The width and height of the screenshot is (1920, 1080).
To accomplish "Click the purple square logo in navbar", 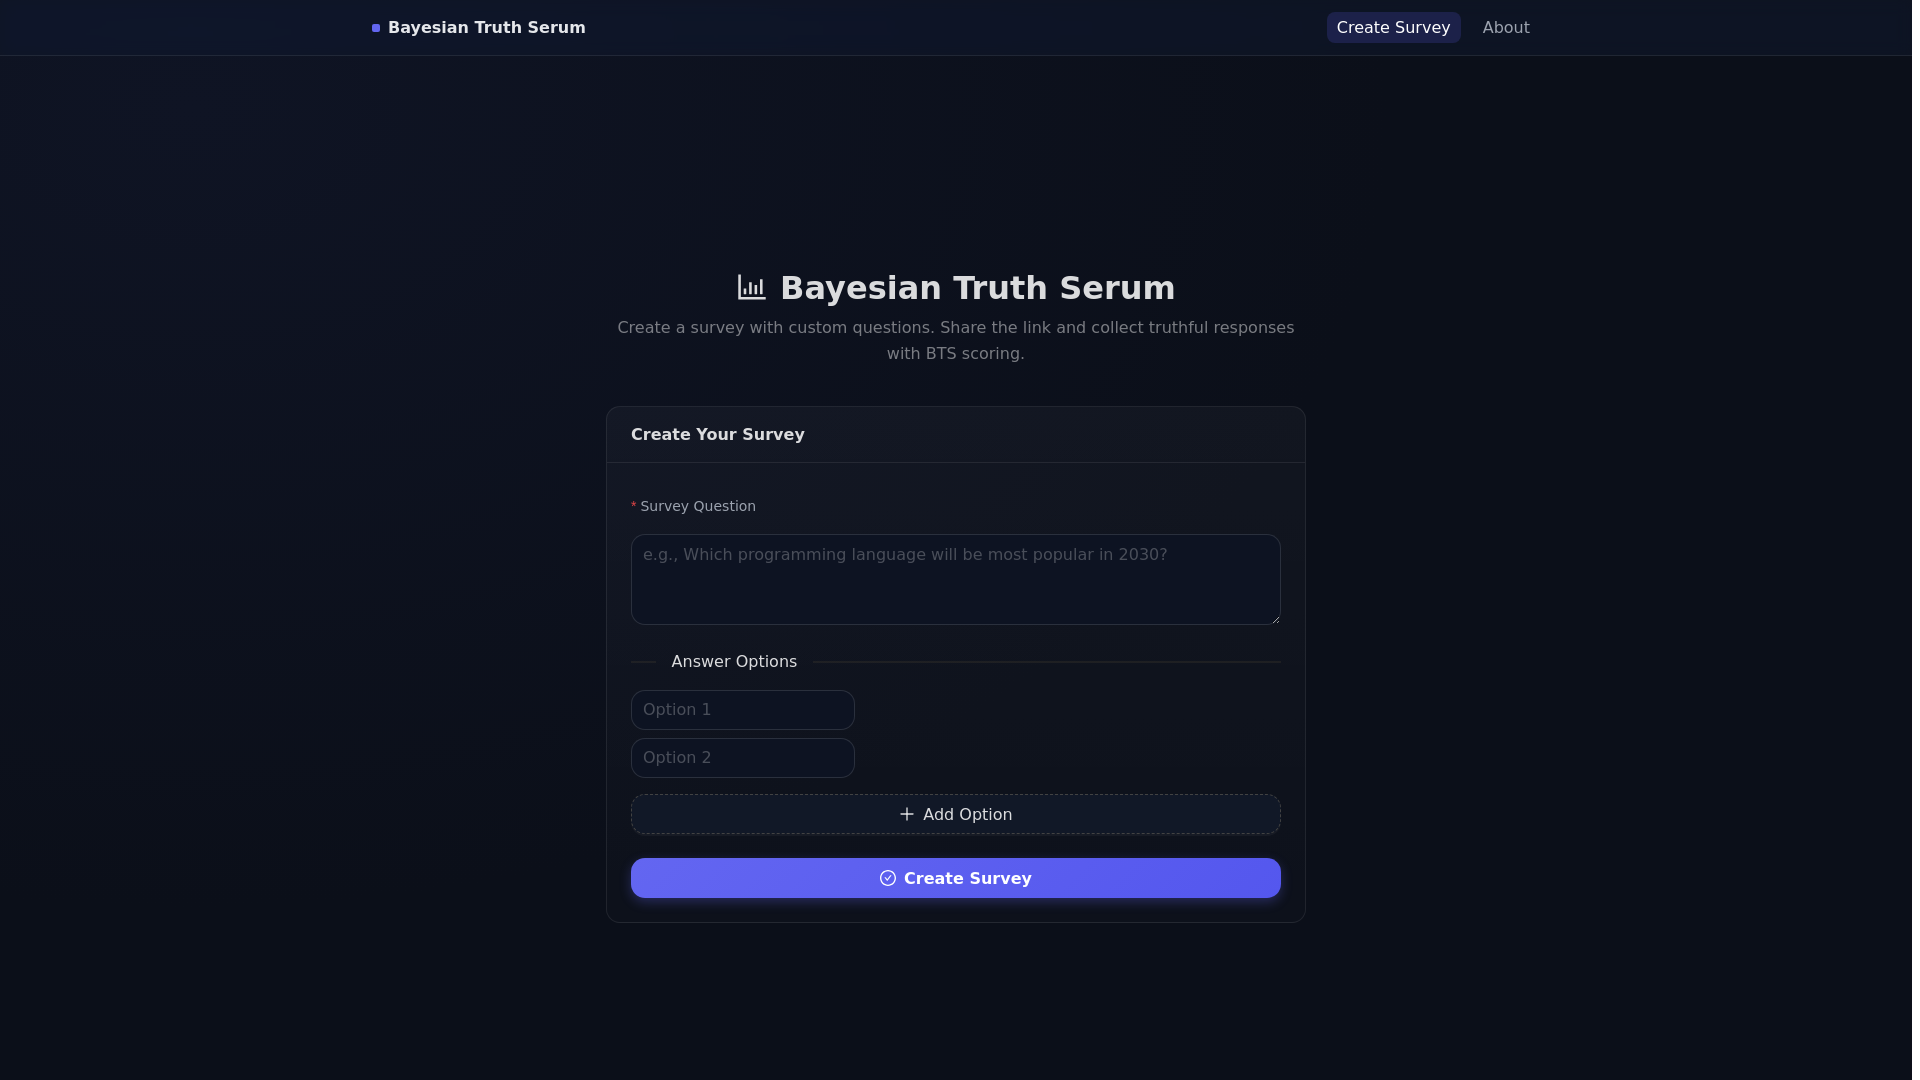I will pyautogui.click(x=376, y=28).
